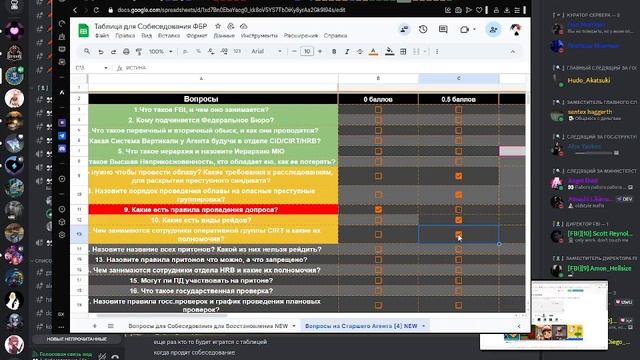Open the Google Sheets home logo
Image resolution: width=640 pixels, height=360 pixels.
click(84, 31)
